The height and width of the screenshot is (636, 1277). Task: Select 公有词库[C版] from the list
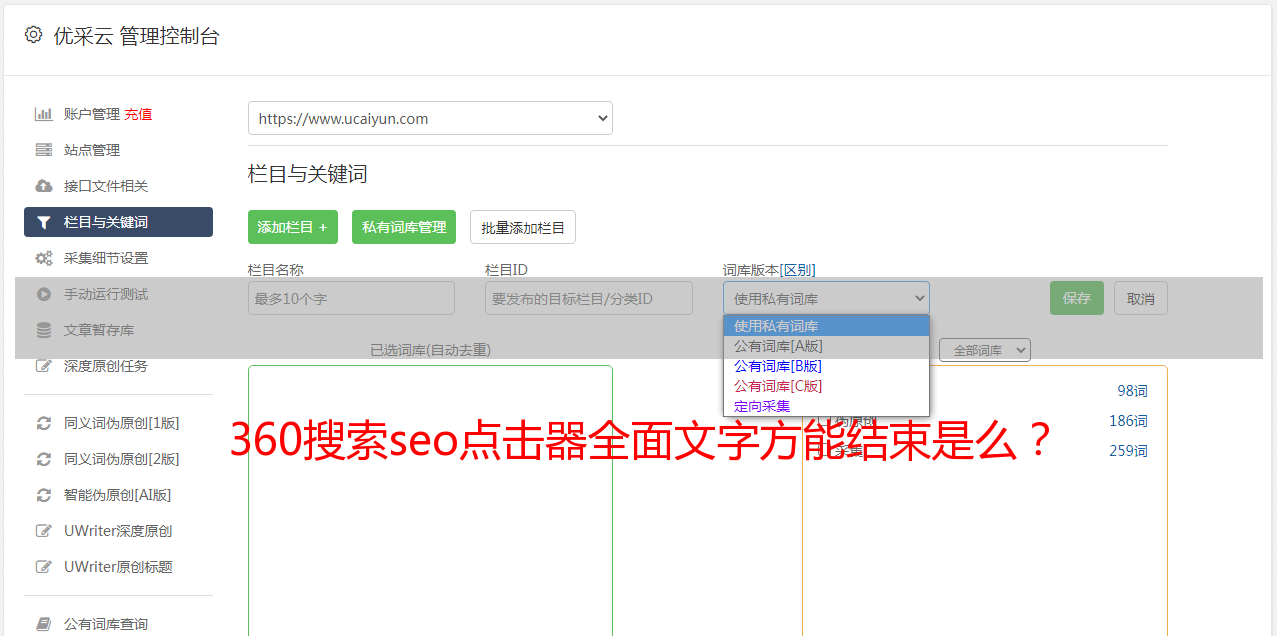(x=826, y=386)
